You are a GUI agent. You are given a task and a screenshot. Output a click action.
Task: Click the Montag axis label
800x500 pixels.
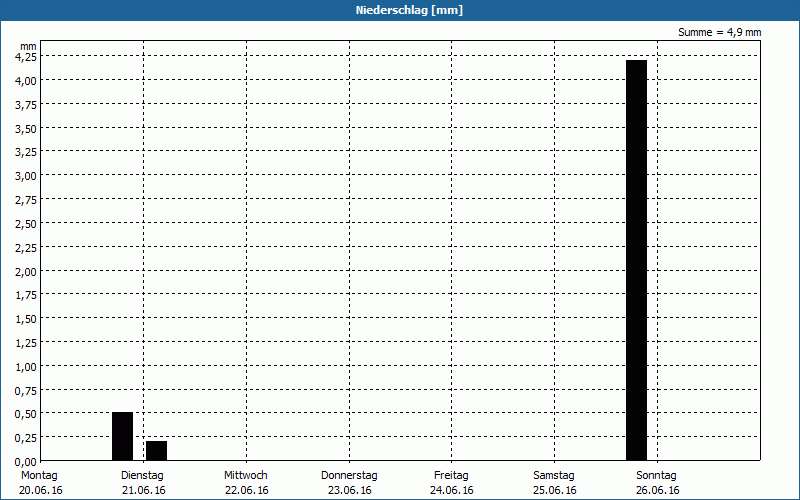pos(39,475)
